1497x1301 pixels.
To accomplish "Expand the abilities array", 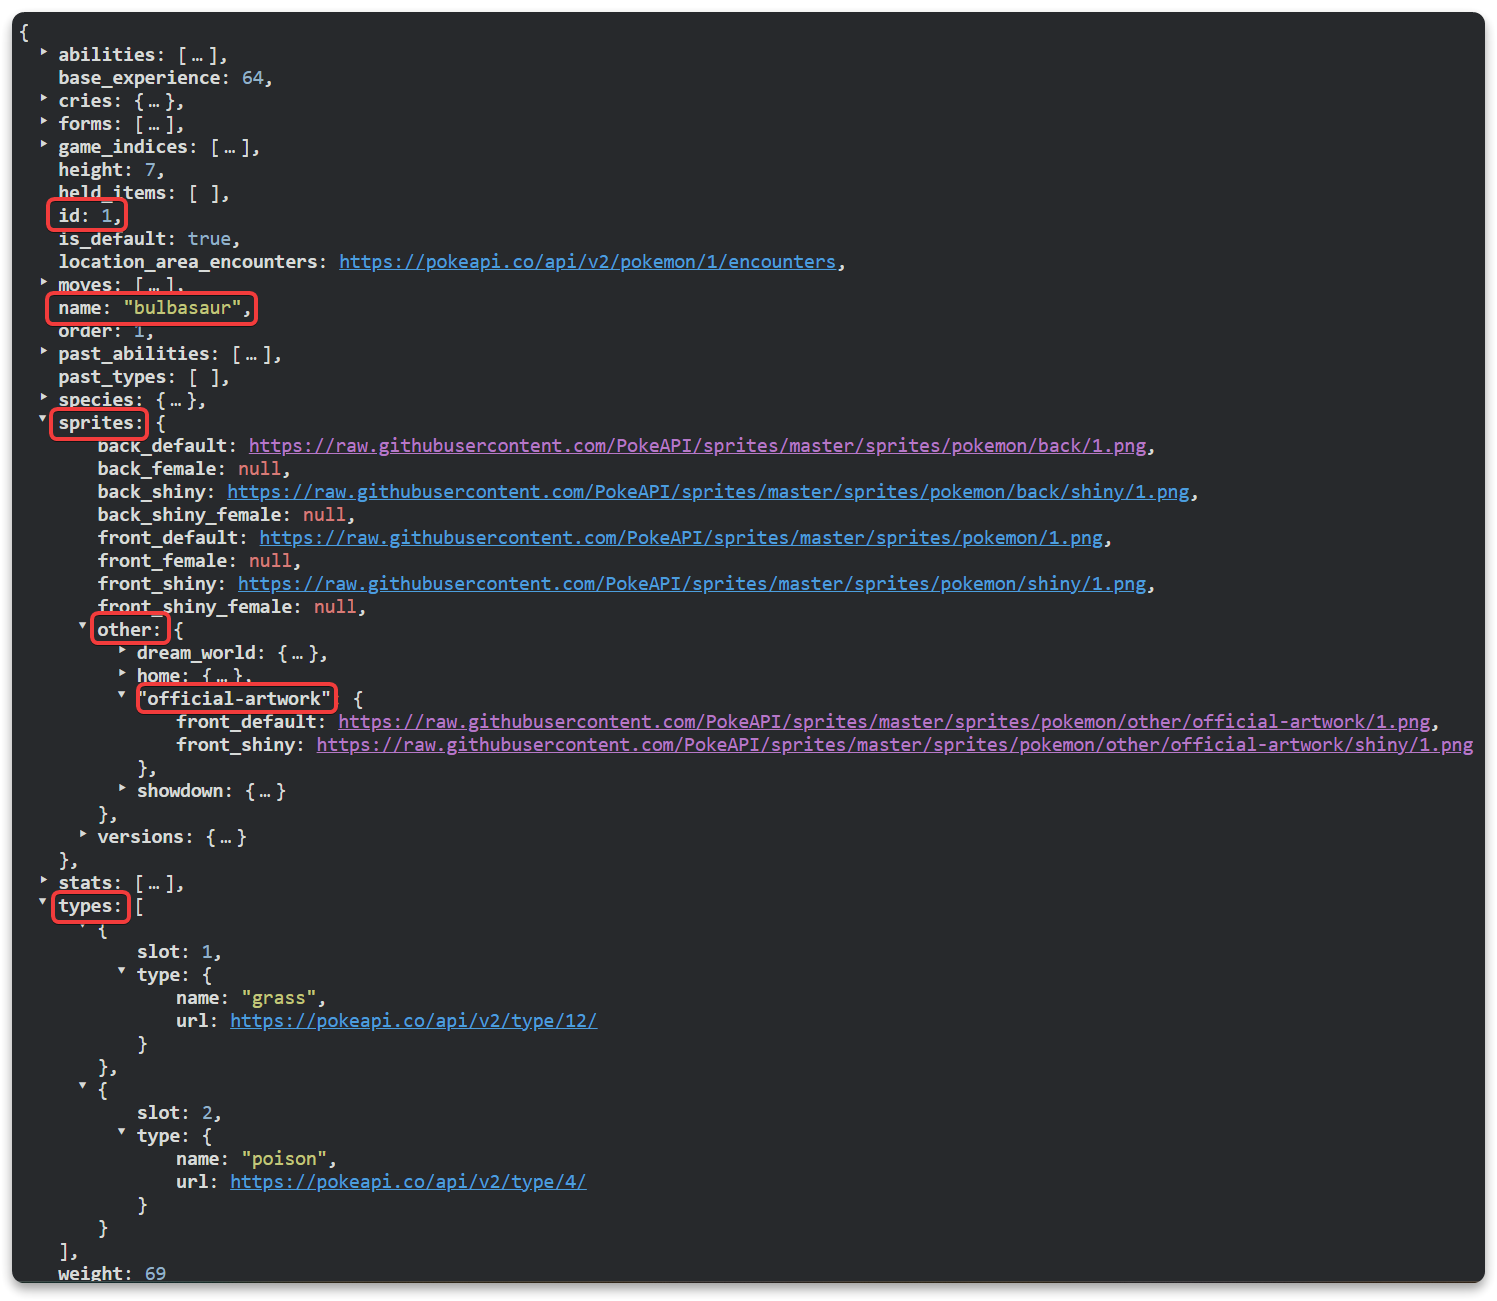I will tap(44, 54).
